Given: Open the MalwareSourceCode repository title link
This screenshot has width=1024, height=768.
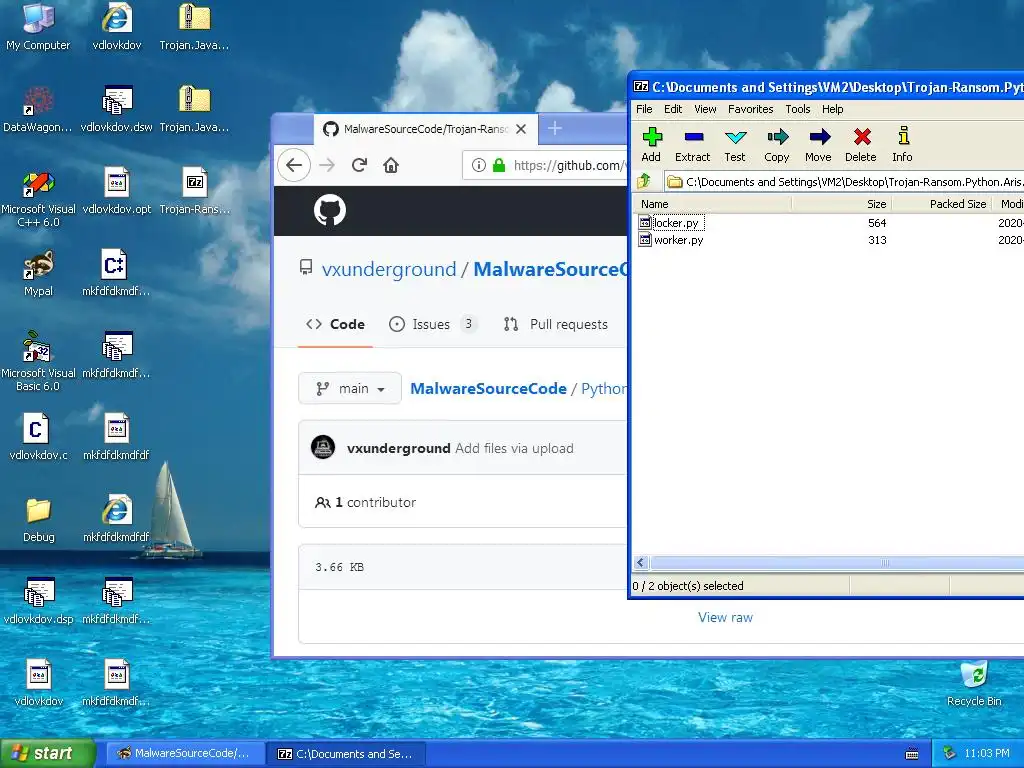Looking at the screenshot, I should 550,270.
